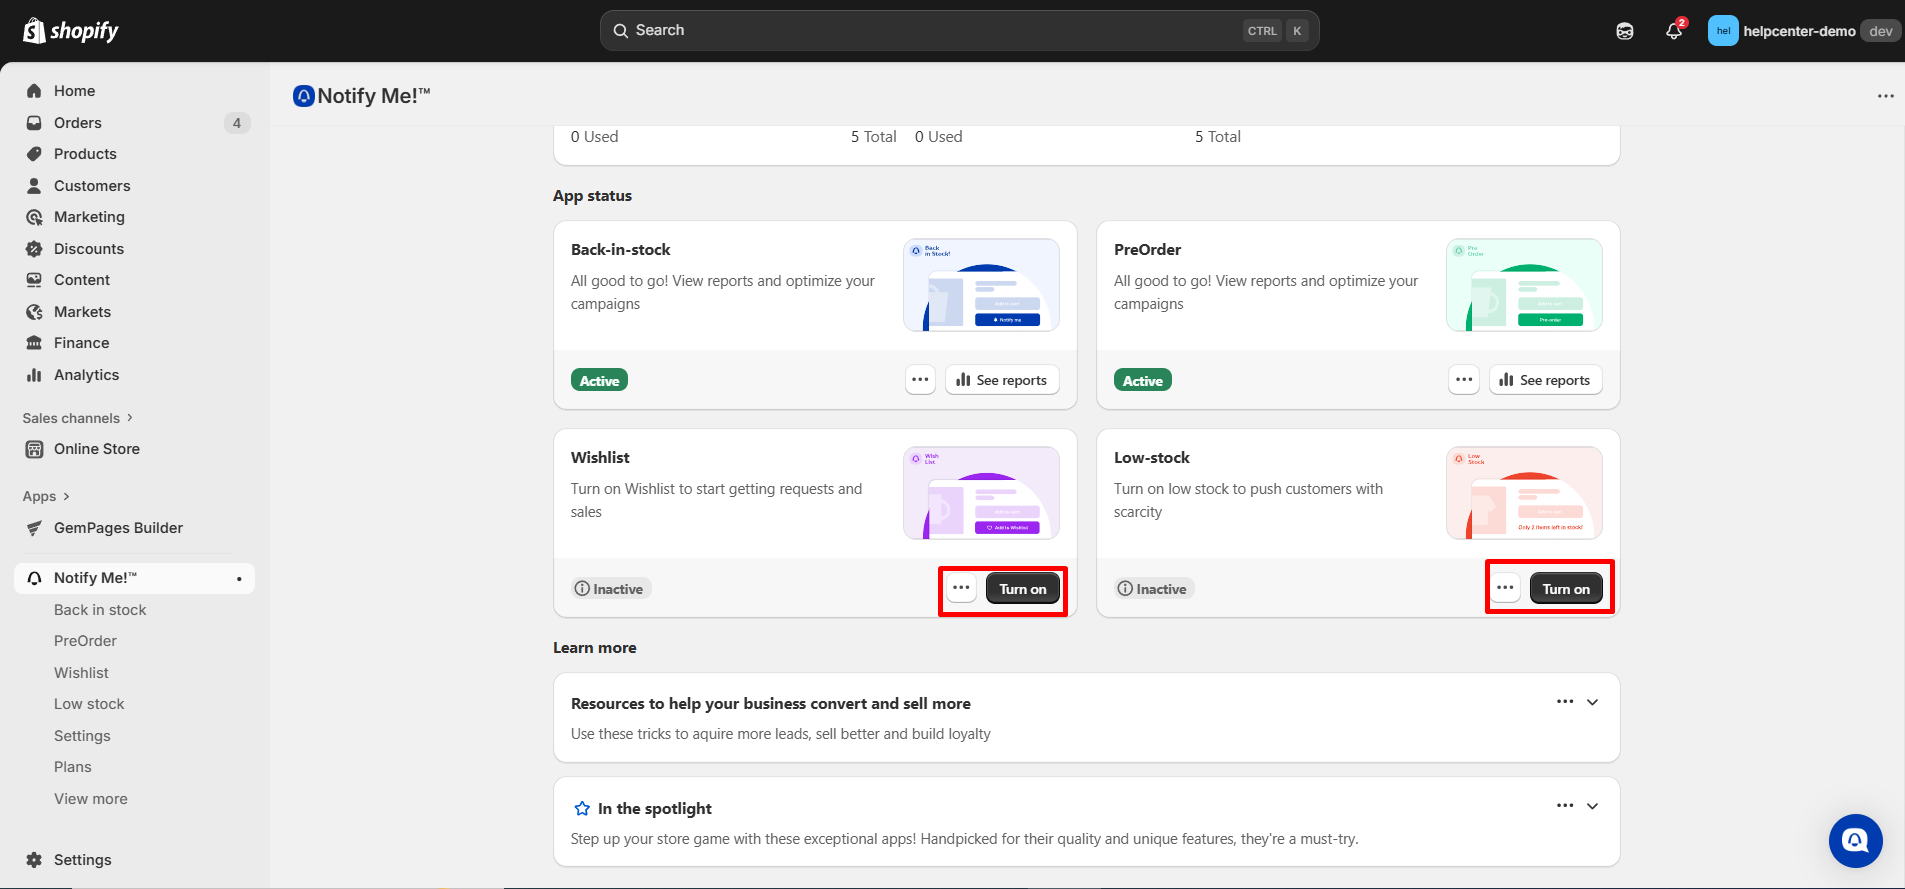
Task: Turn on the Wishlist feature
Action: tap(1022, 589)
